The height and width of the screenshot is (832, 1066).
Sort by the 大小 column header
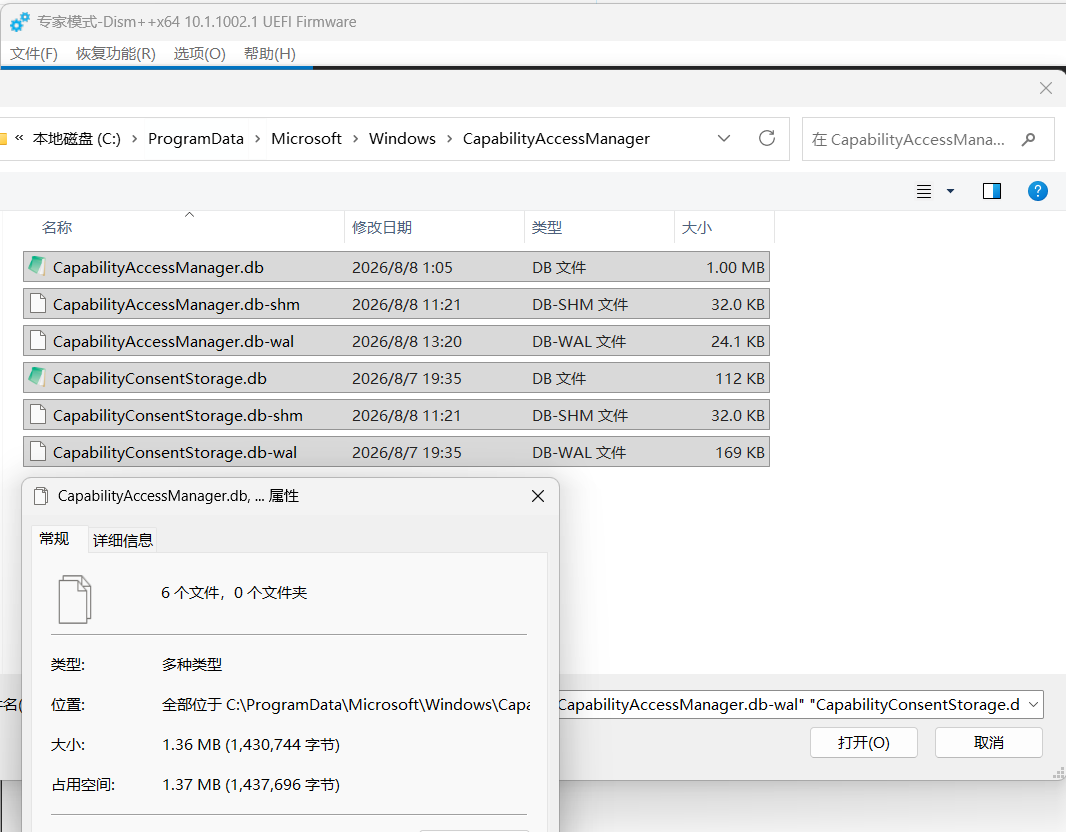[x=697, y=228]
